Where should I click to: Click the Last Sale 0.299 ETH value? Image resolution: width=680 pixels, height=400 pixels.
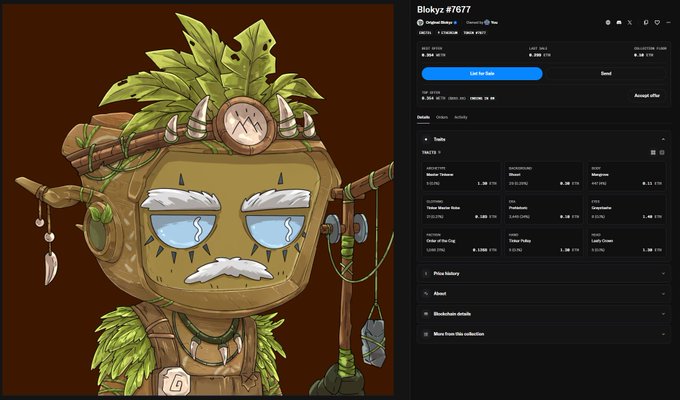(540, 55)
